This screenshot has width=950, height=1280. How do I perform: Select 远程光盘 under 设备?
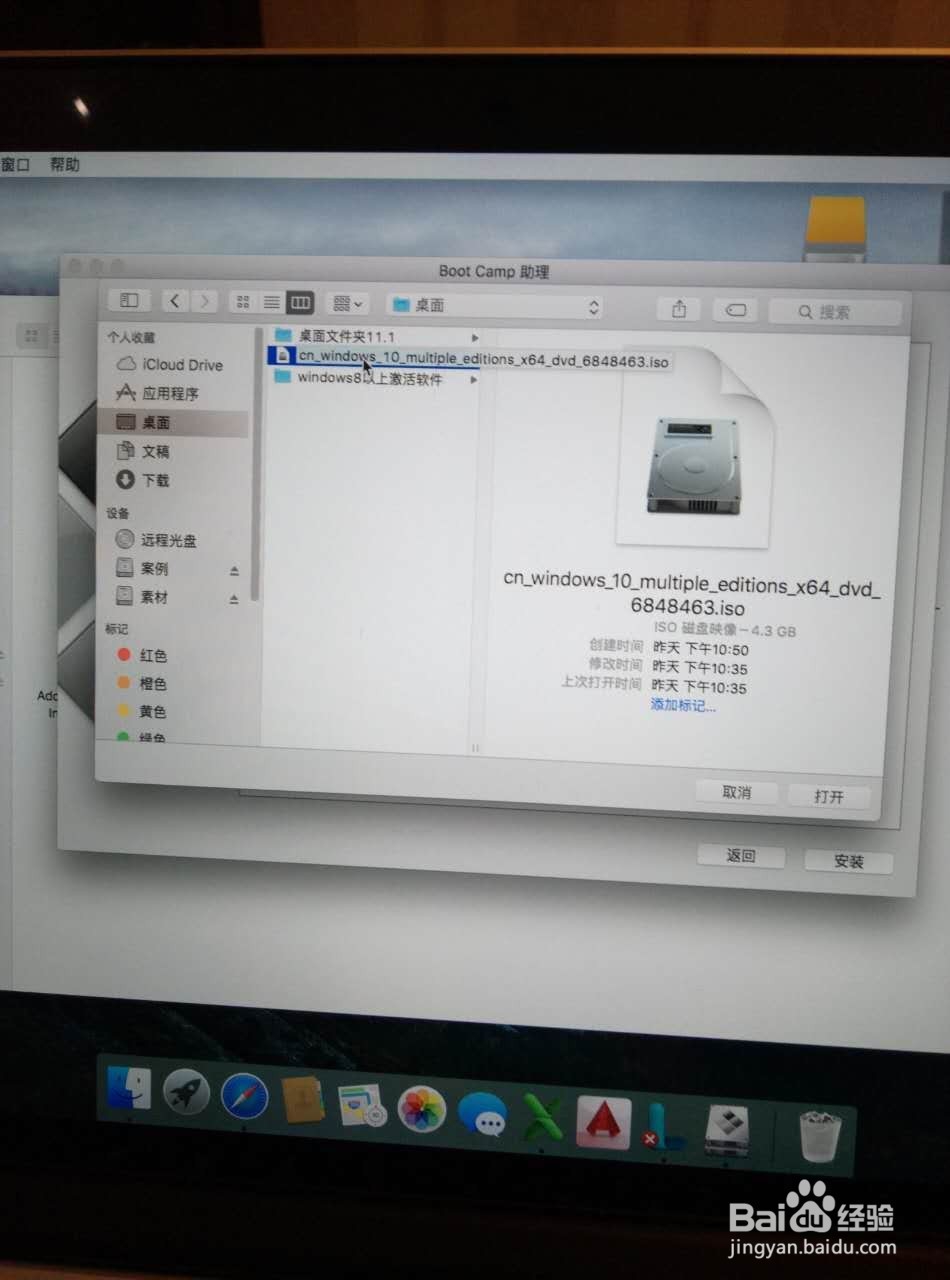pyautogui.click(x=156, y=540)
